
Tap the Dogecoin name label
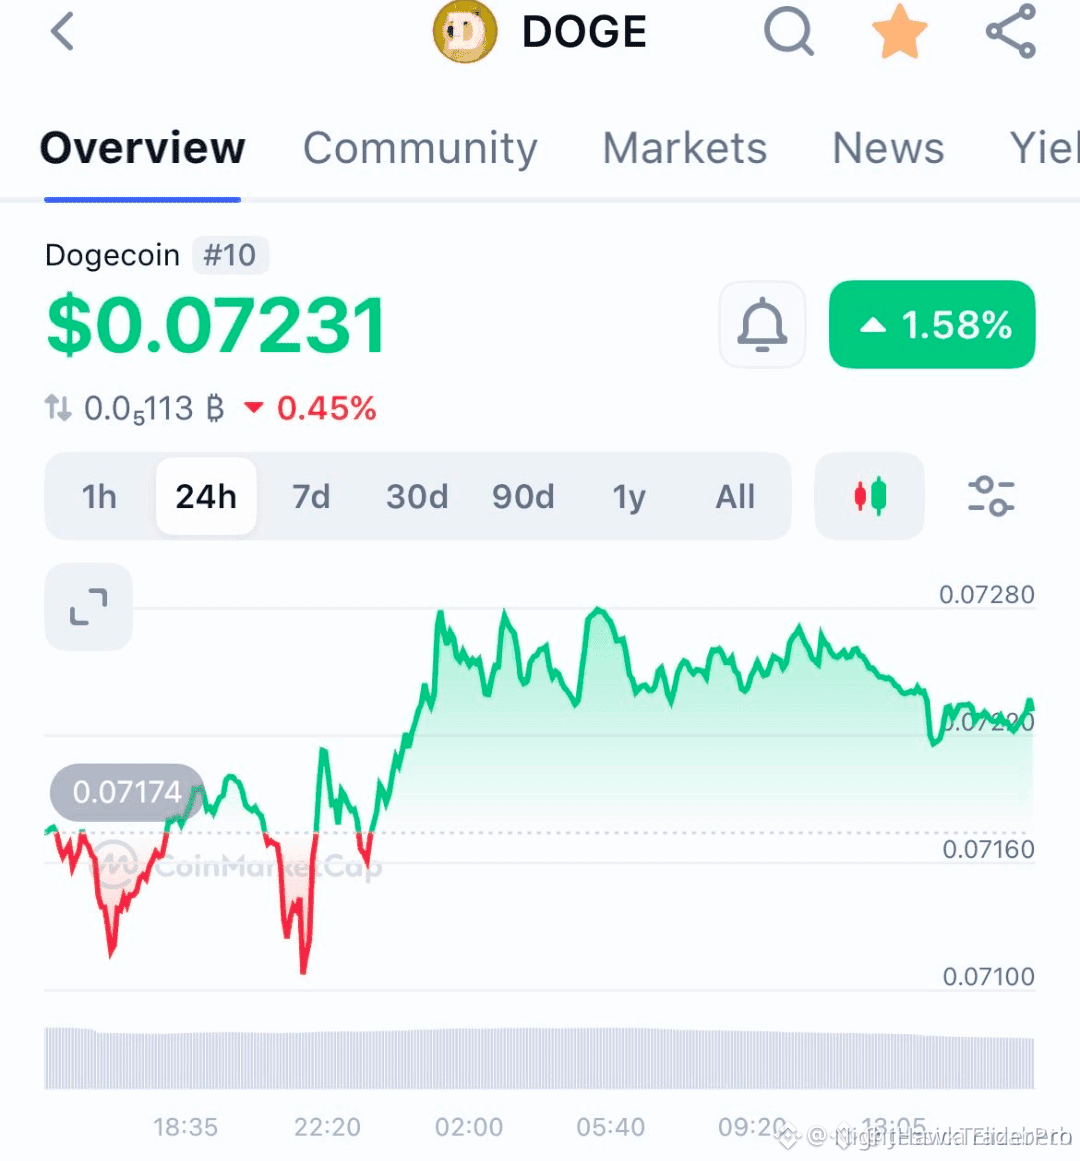click(112, 255)
